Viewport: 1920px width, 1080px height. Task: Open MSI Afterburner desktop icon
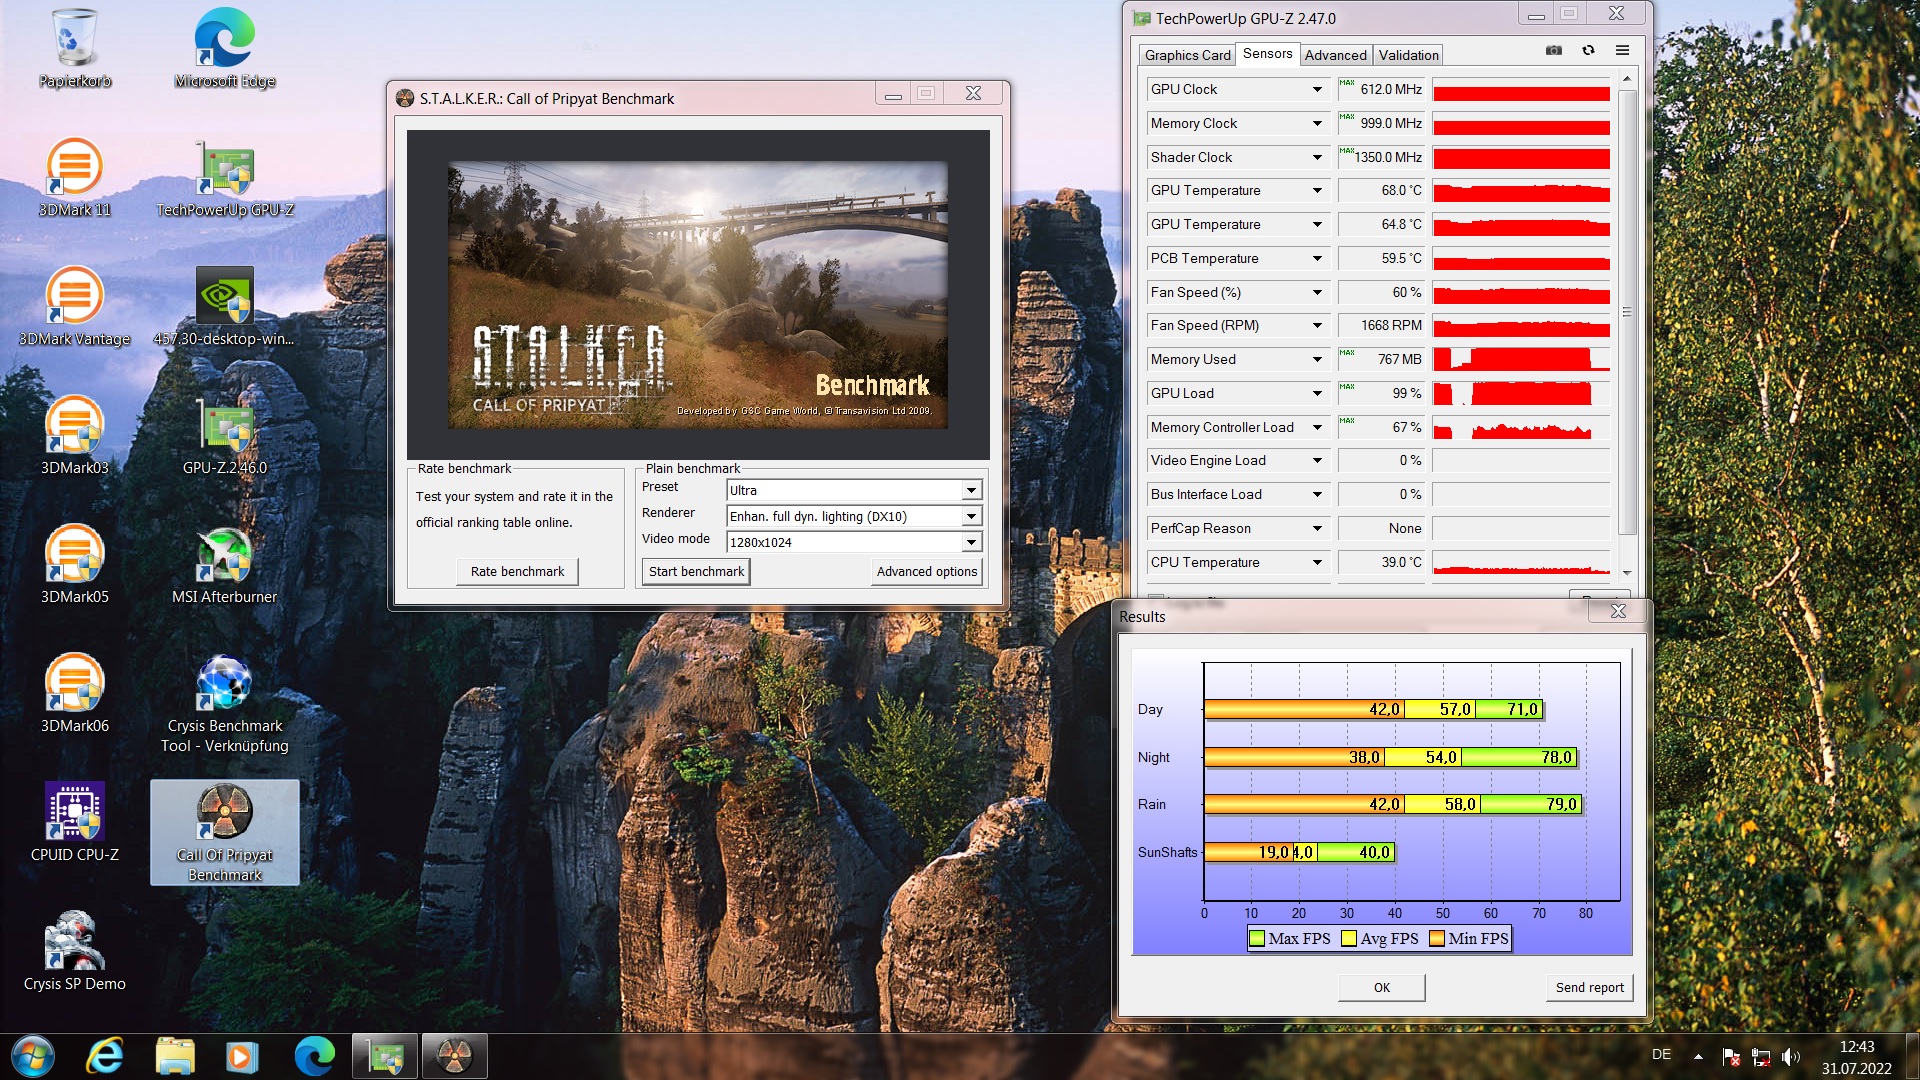224,558
